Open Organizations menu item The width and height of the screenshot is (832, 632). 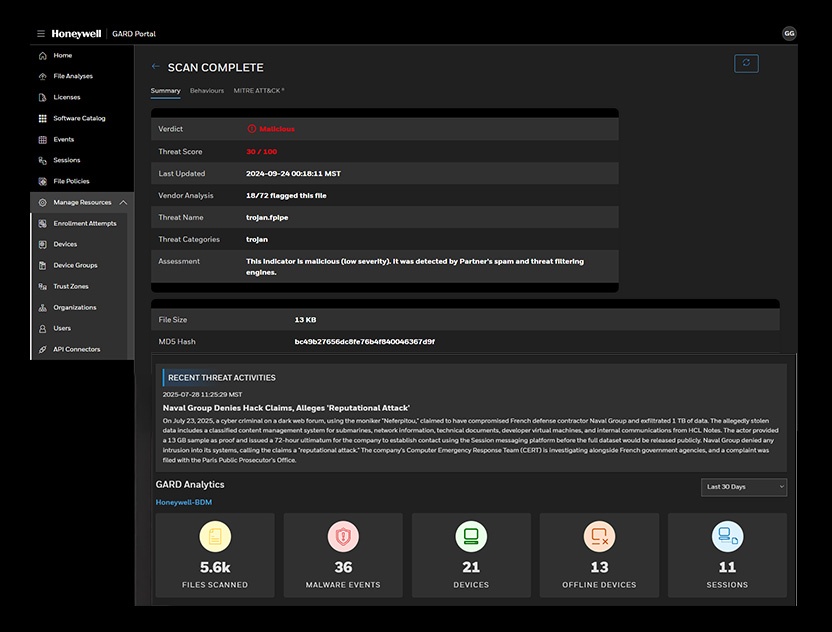(75, 308)
